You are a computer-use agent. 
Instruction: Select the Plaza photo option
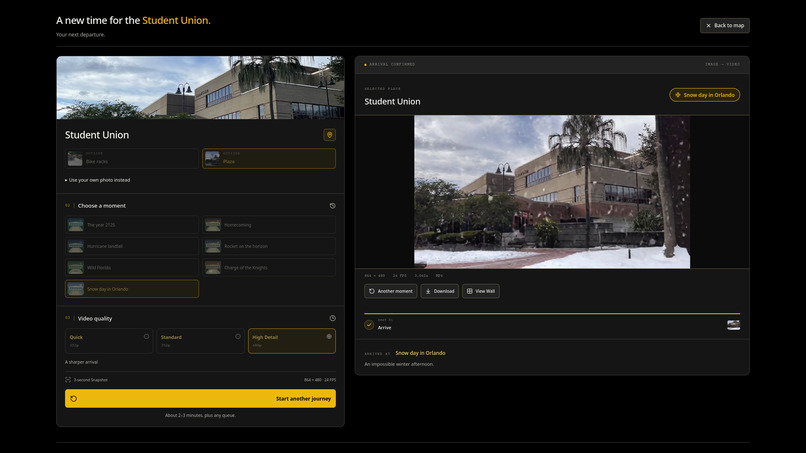[269, 158]
